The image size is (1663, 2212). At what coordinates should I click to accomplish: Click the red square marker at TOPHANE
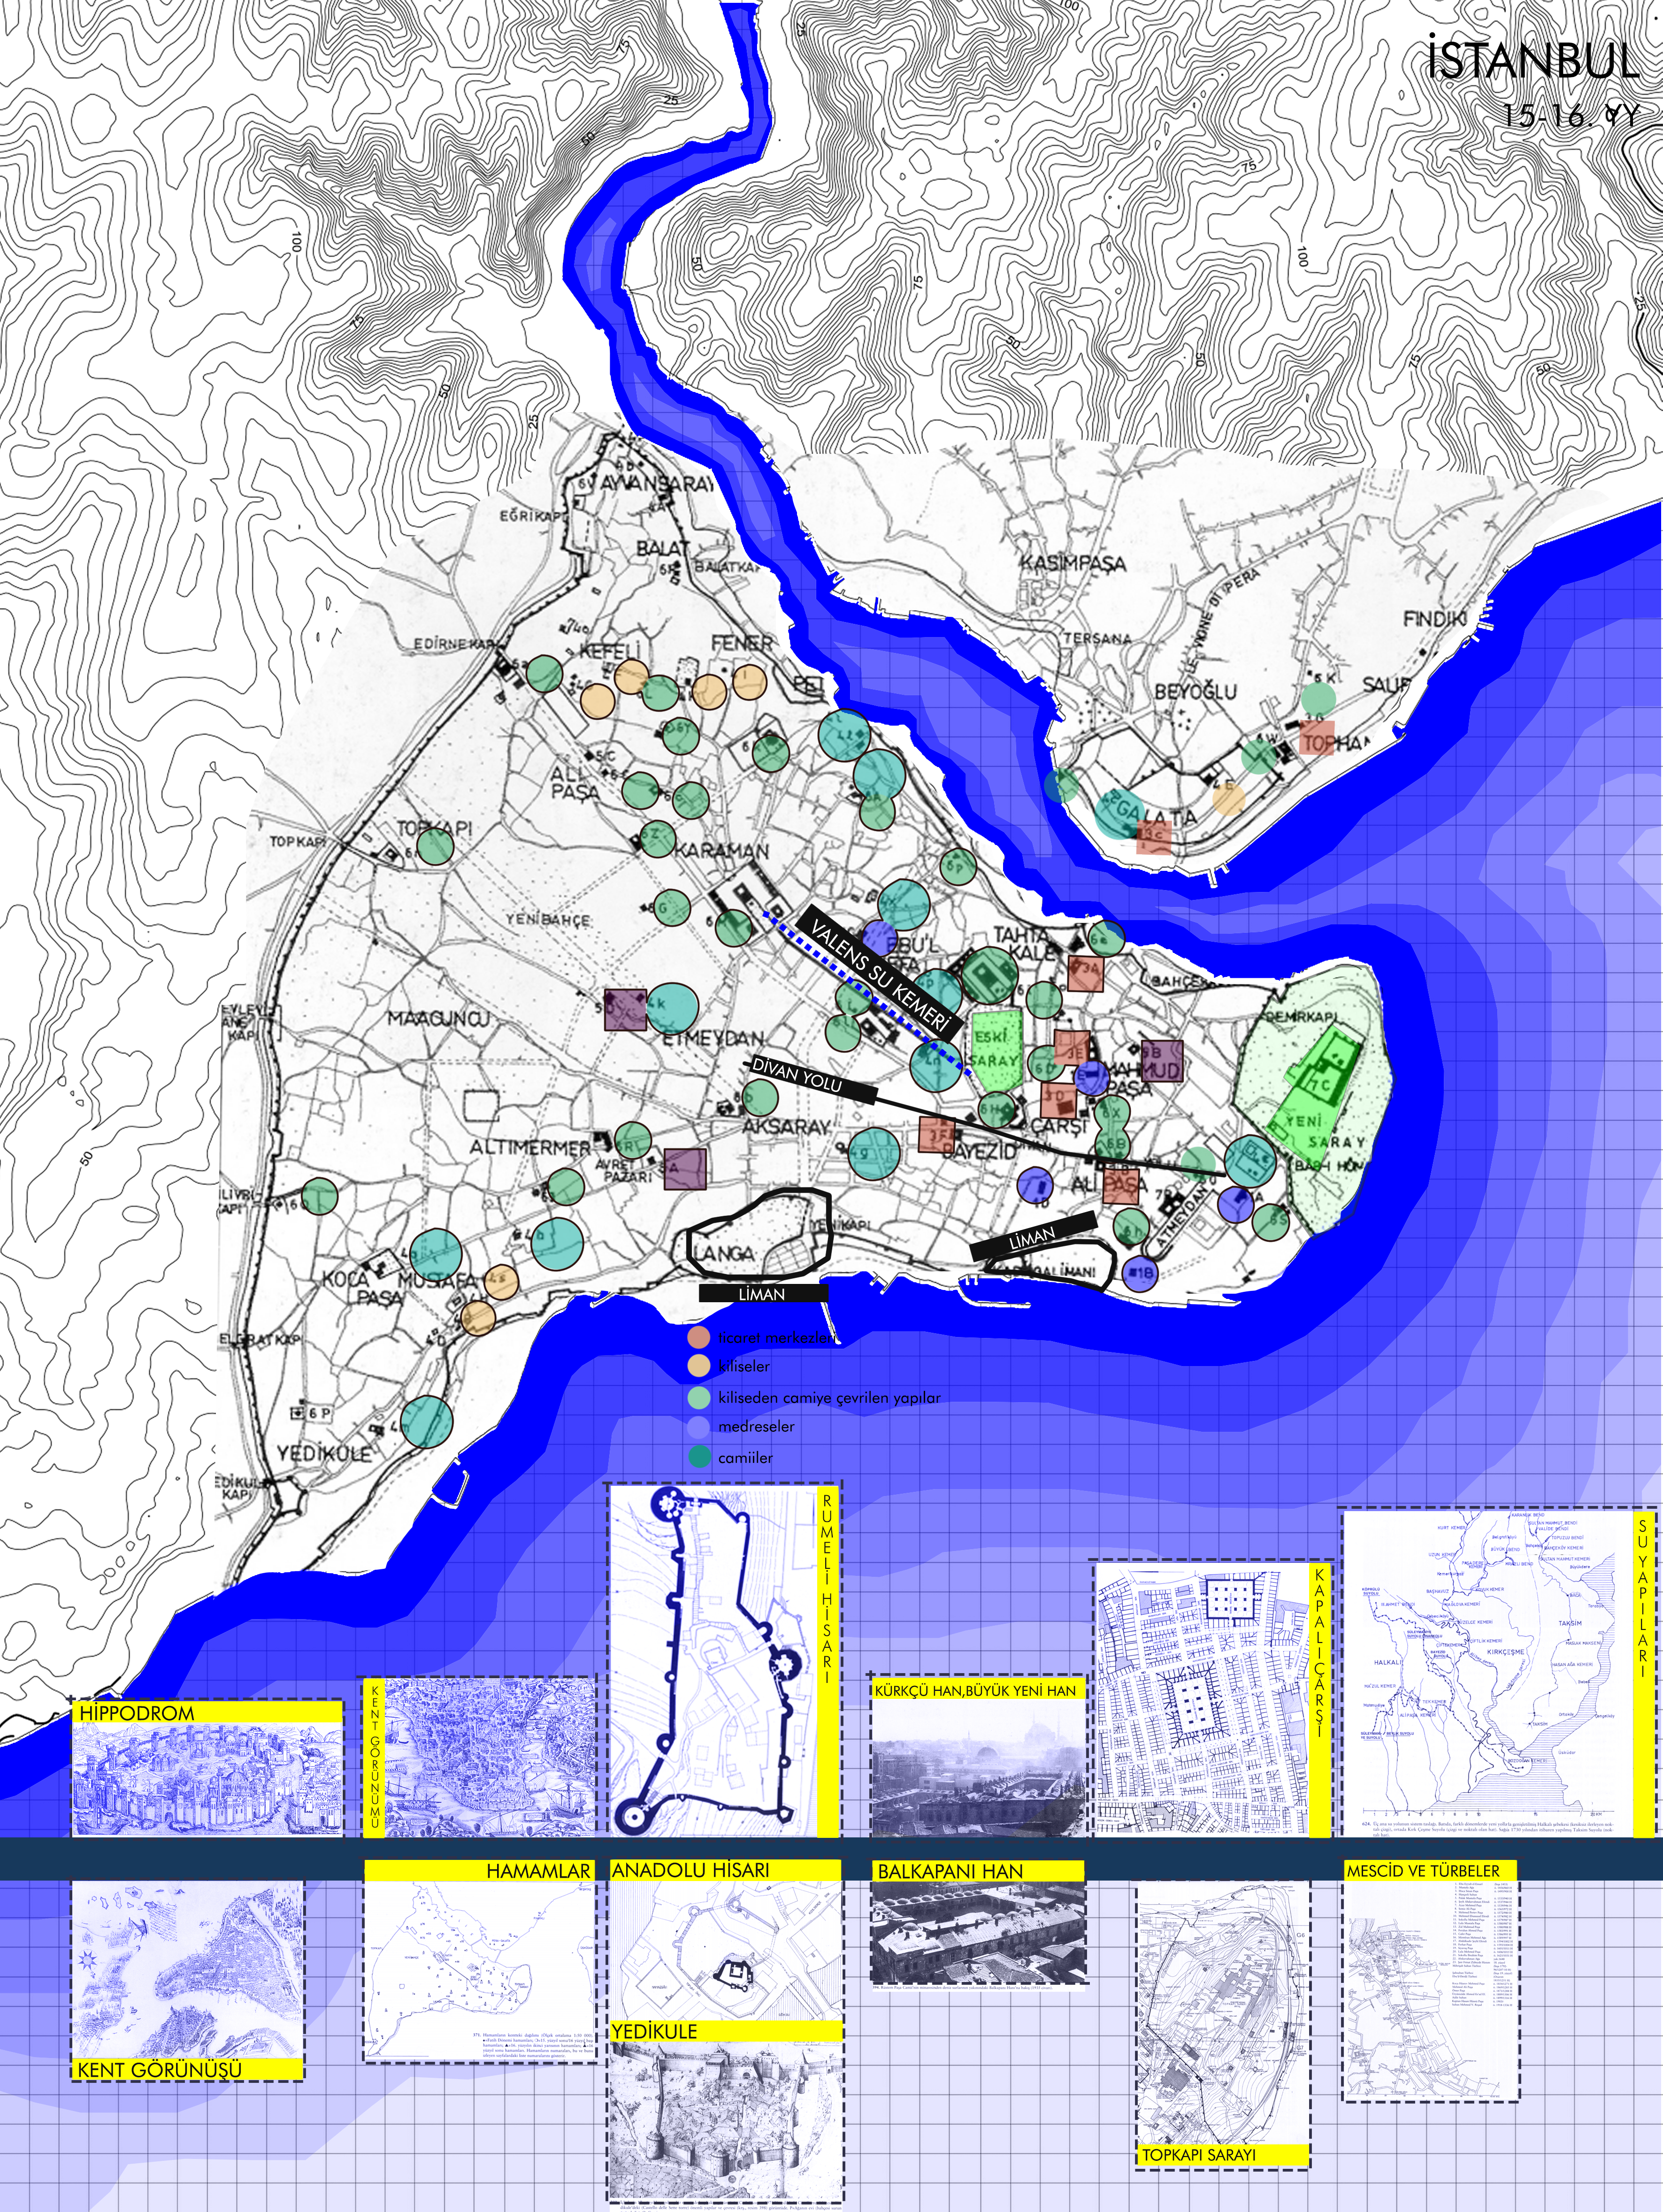coord(1318,738)
